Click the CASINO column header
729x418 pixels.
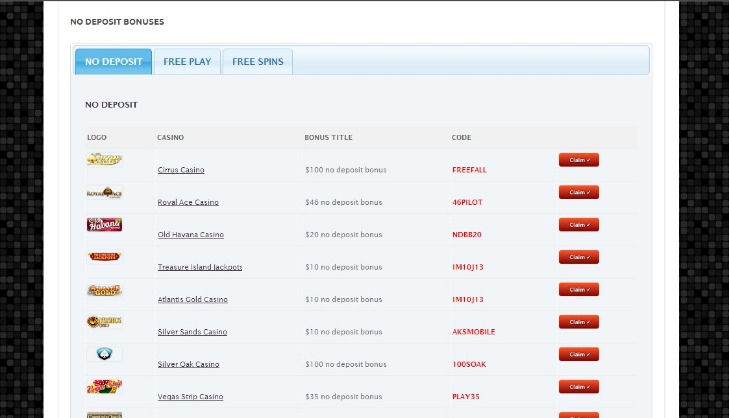(170, 138)
